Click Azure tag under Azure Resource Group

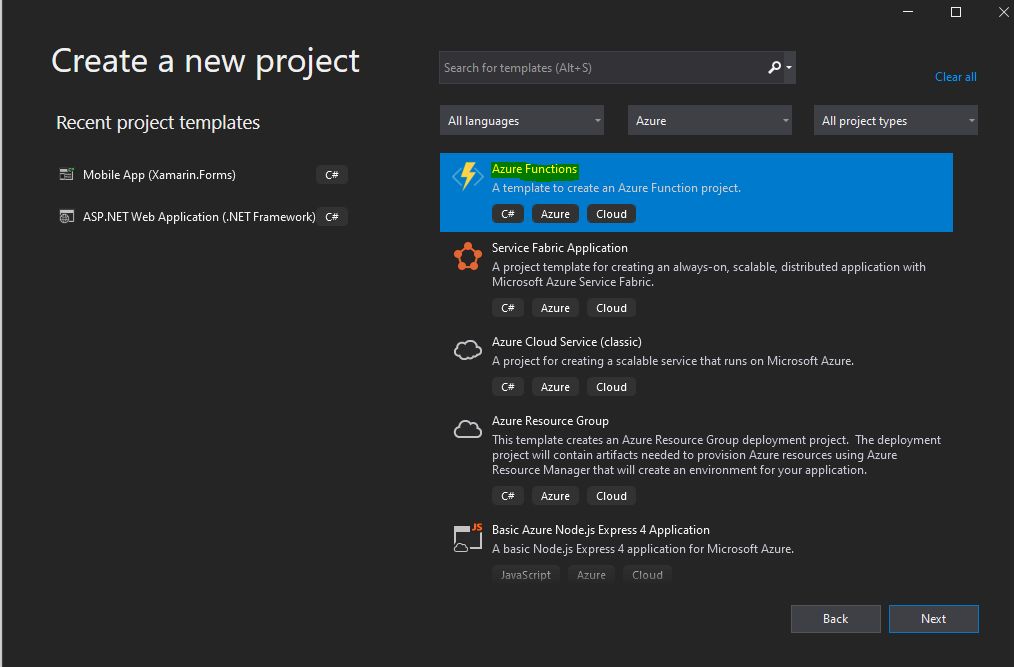555,496
